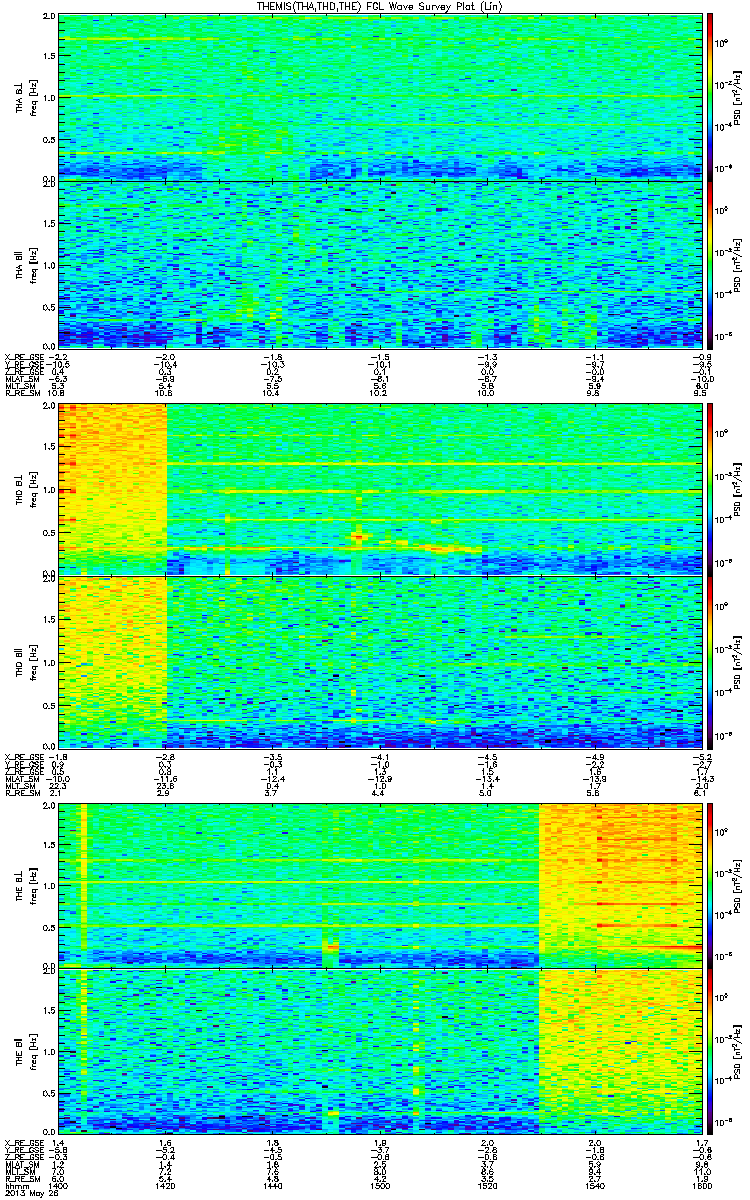The width and height of the screenshot is (750, 1200).
Task: Click the PSD color bar beside THD BL panel
Action: click(710, 490)
